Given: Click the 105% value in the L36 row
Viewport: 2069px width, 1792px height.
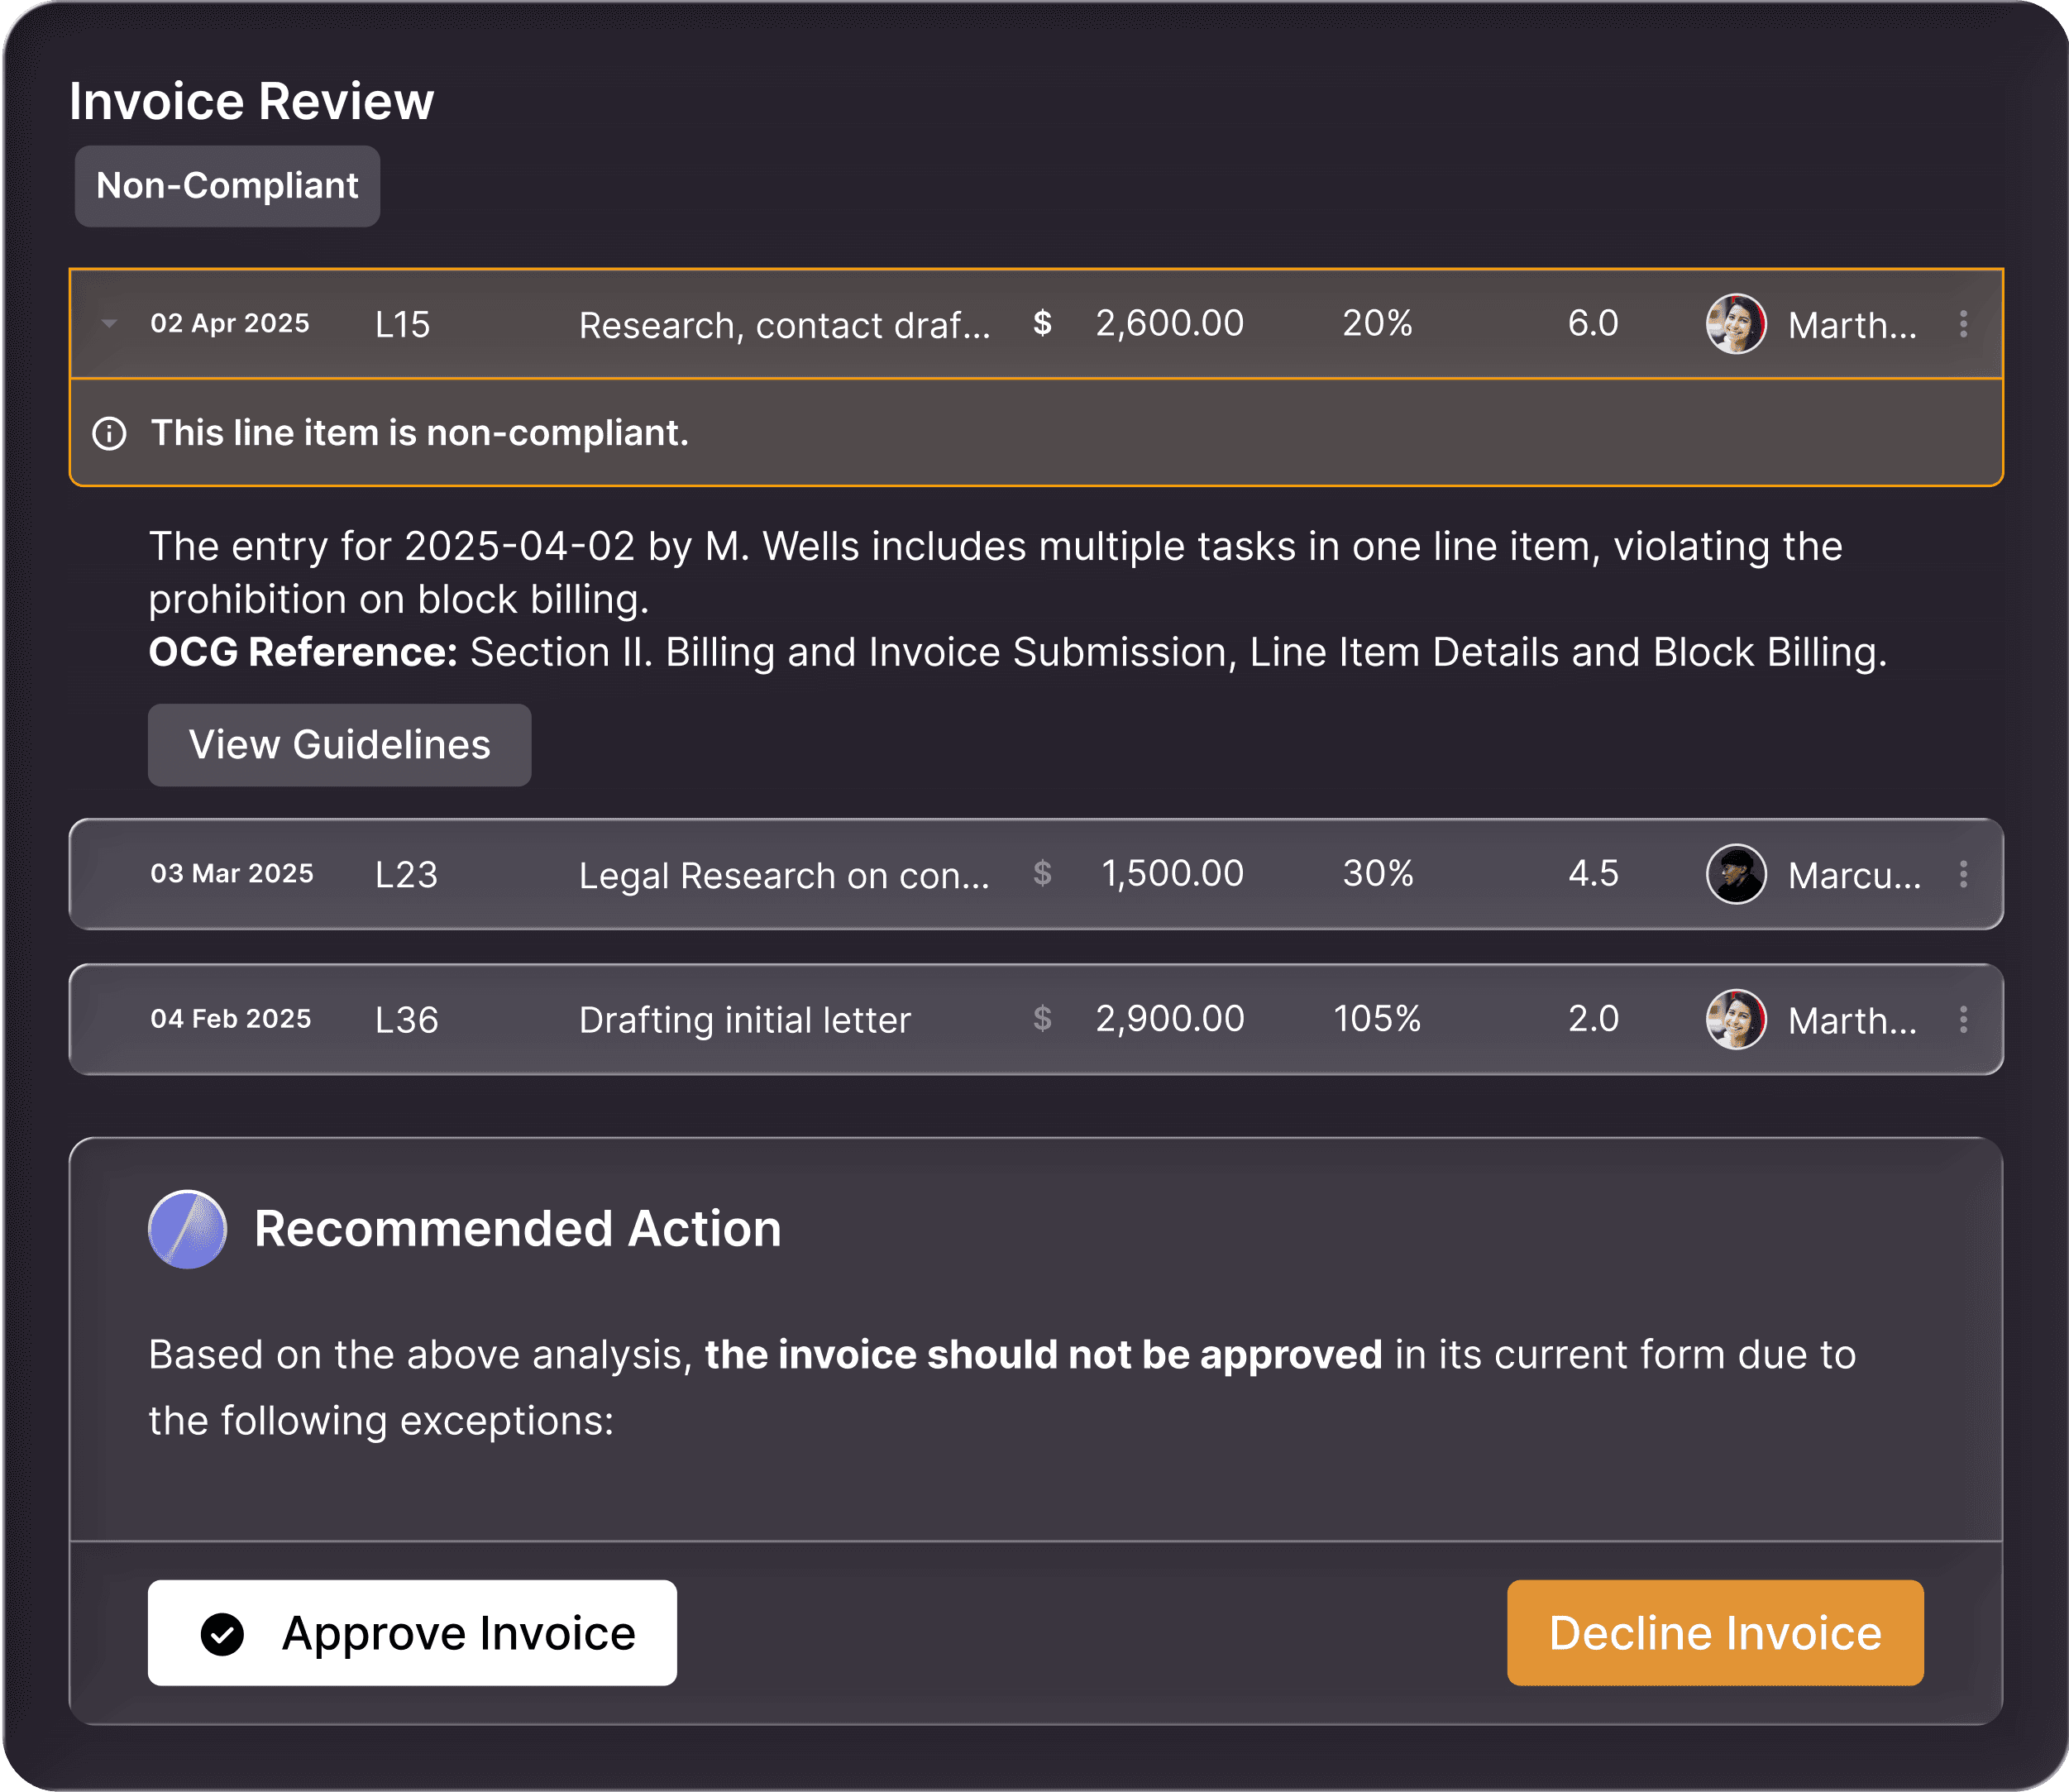Looking at the screenshot, I should click(x=1376, y=1019).
